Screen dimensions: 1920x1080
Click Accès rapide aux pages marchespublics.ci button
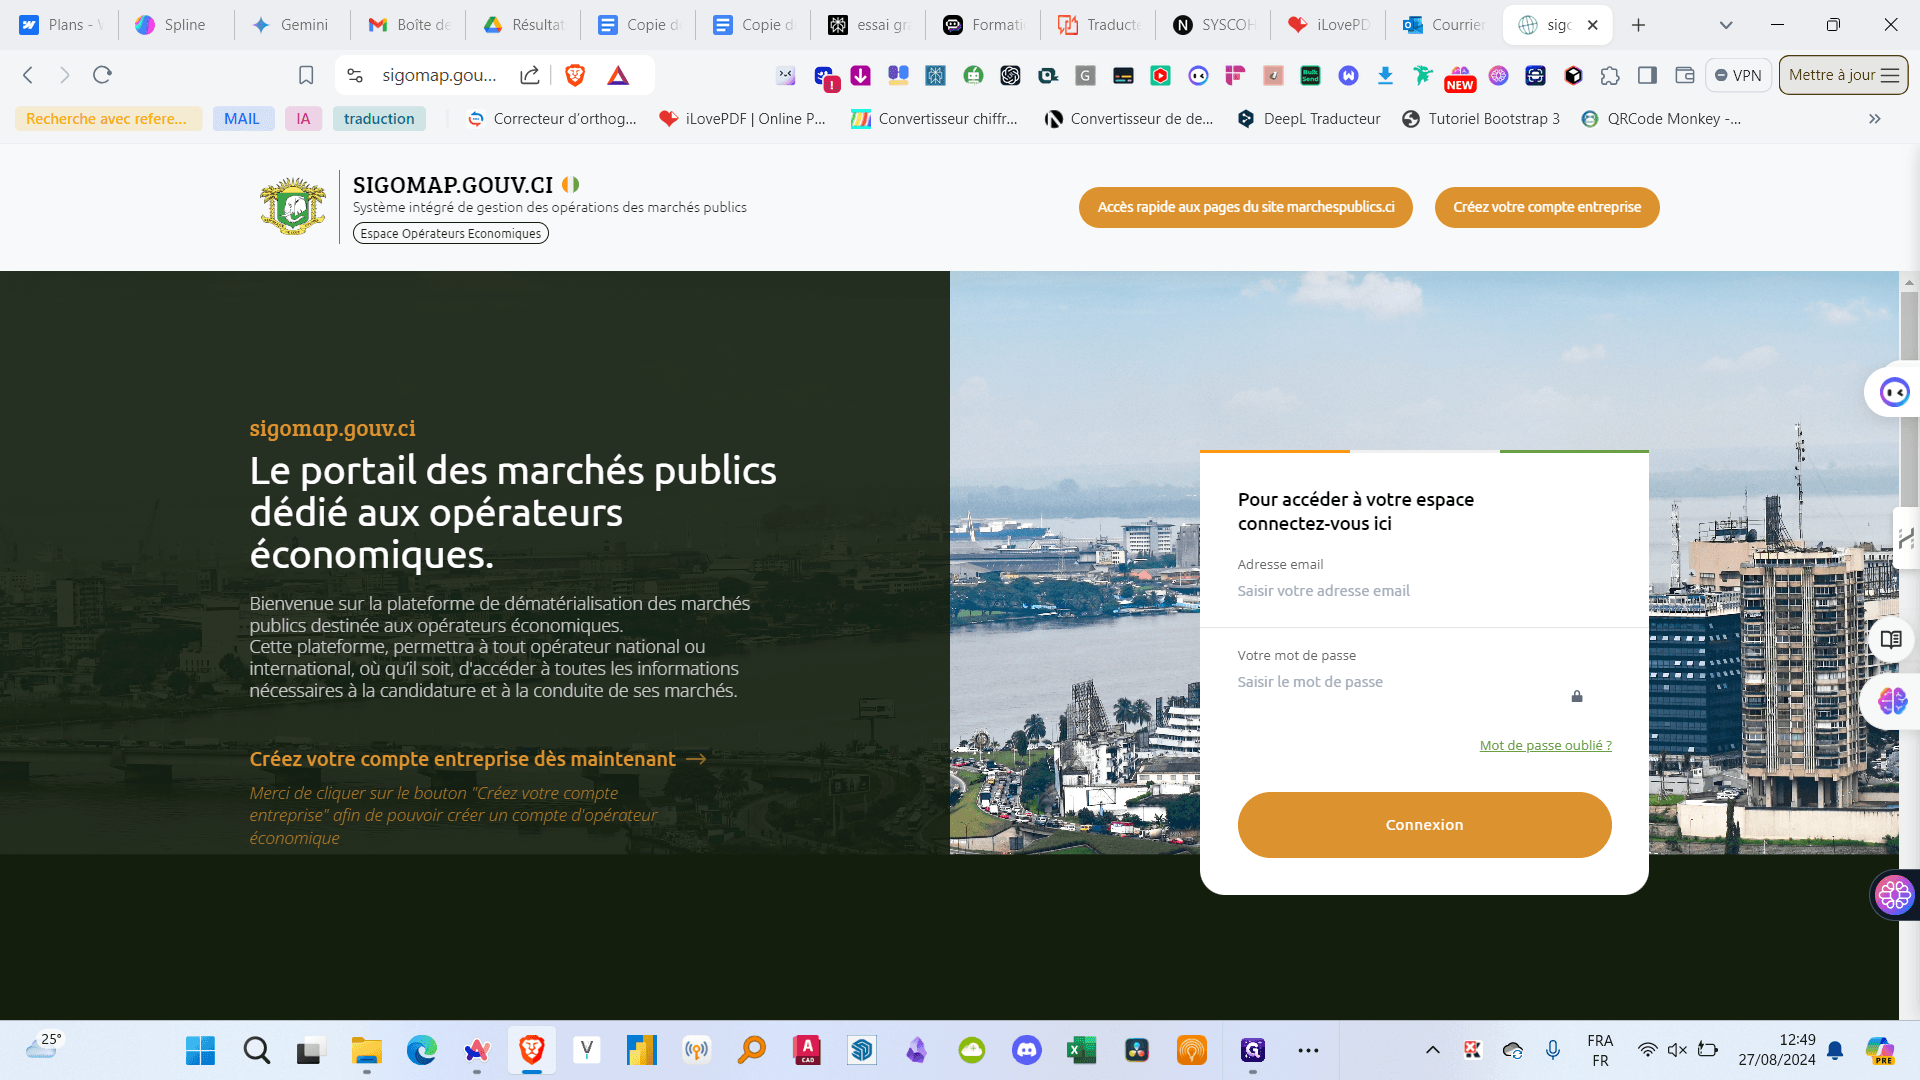(x=1245, y=207)
